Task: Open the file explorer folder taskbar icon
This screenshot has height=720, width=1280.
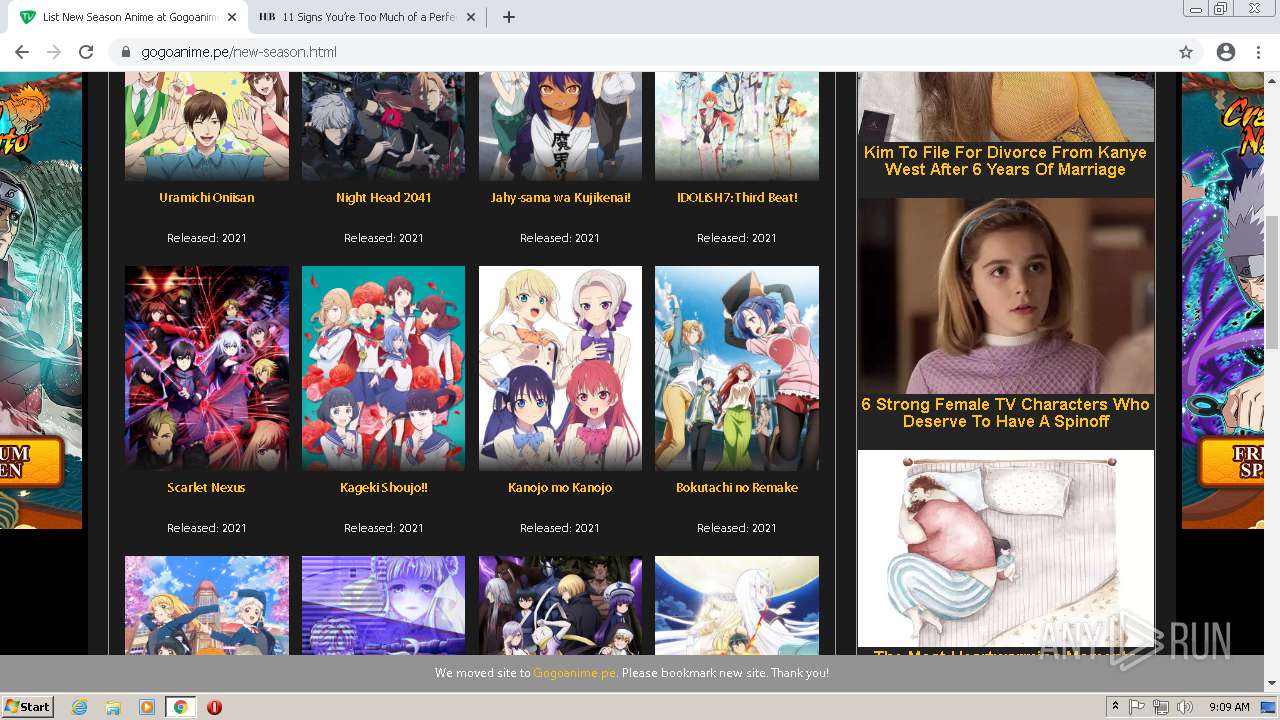Action: [113, 707]
